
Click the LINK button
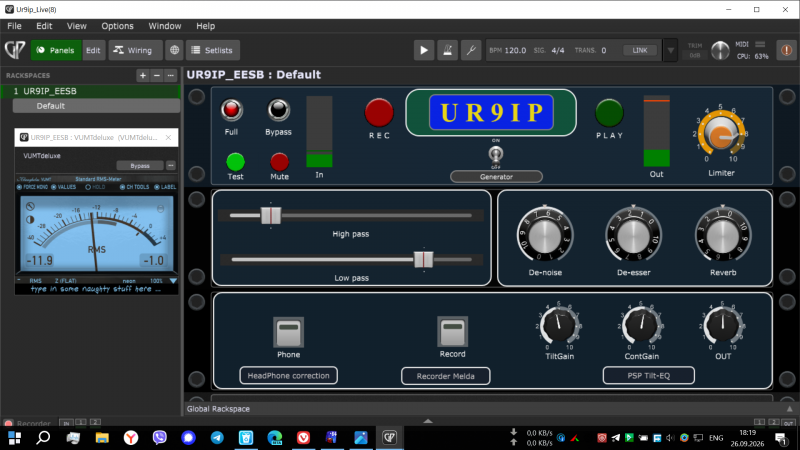click(x=640, y=50)
